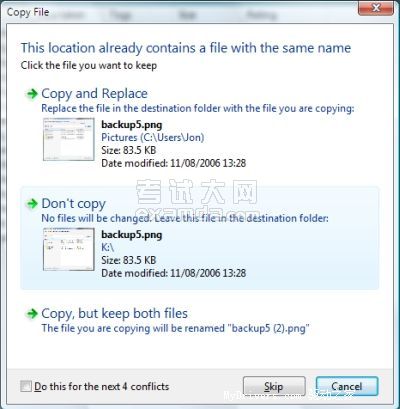The width and height of the screenshot is (400, 409).
Task: Click the green arrow beside Don't copy
Action: click(x=32, y=204)
